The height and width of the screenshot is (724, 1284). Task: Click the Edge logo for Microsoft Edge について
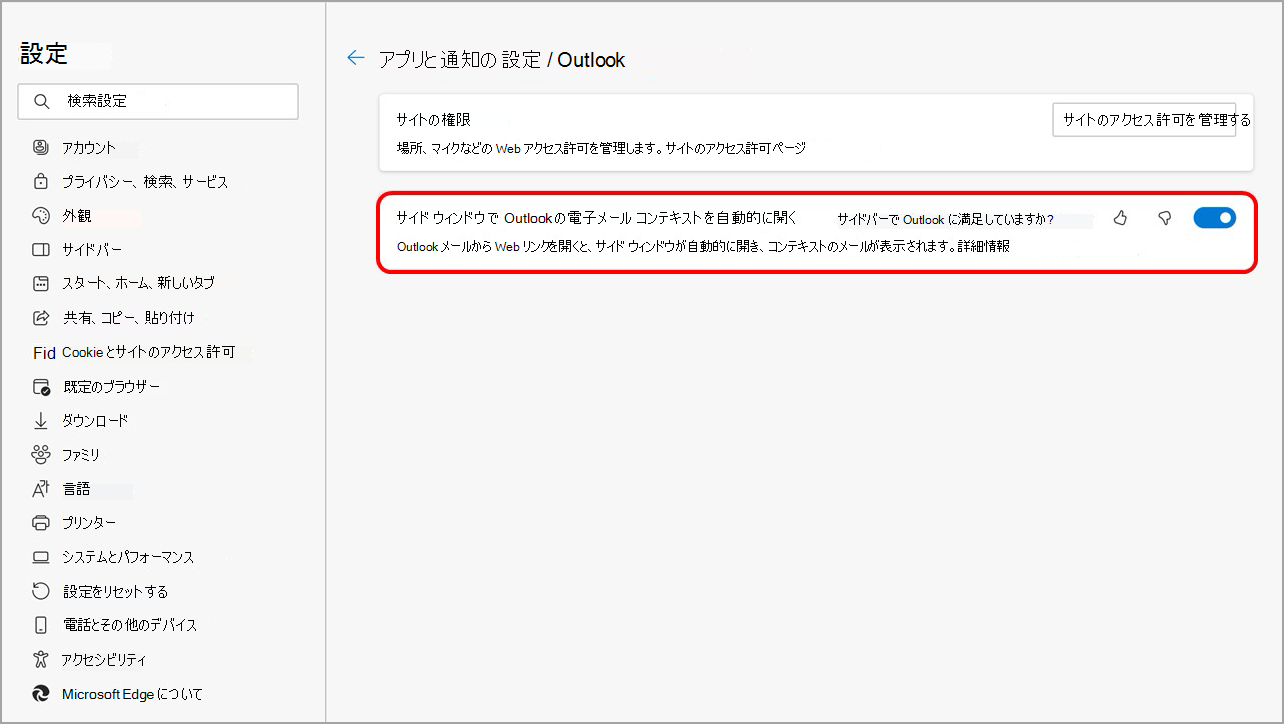41,693
